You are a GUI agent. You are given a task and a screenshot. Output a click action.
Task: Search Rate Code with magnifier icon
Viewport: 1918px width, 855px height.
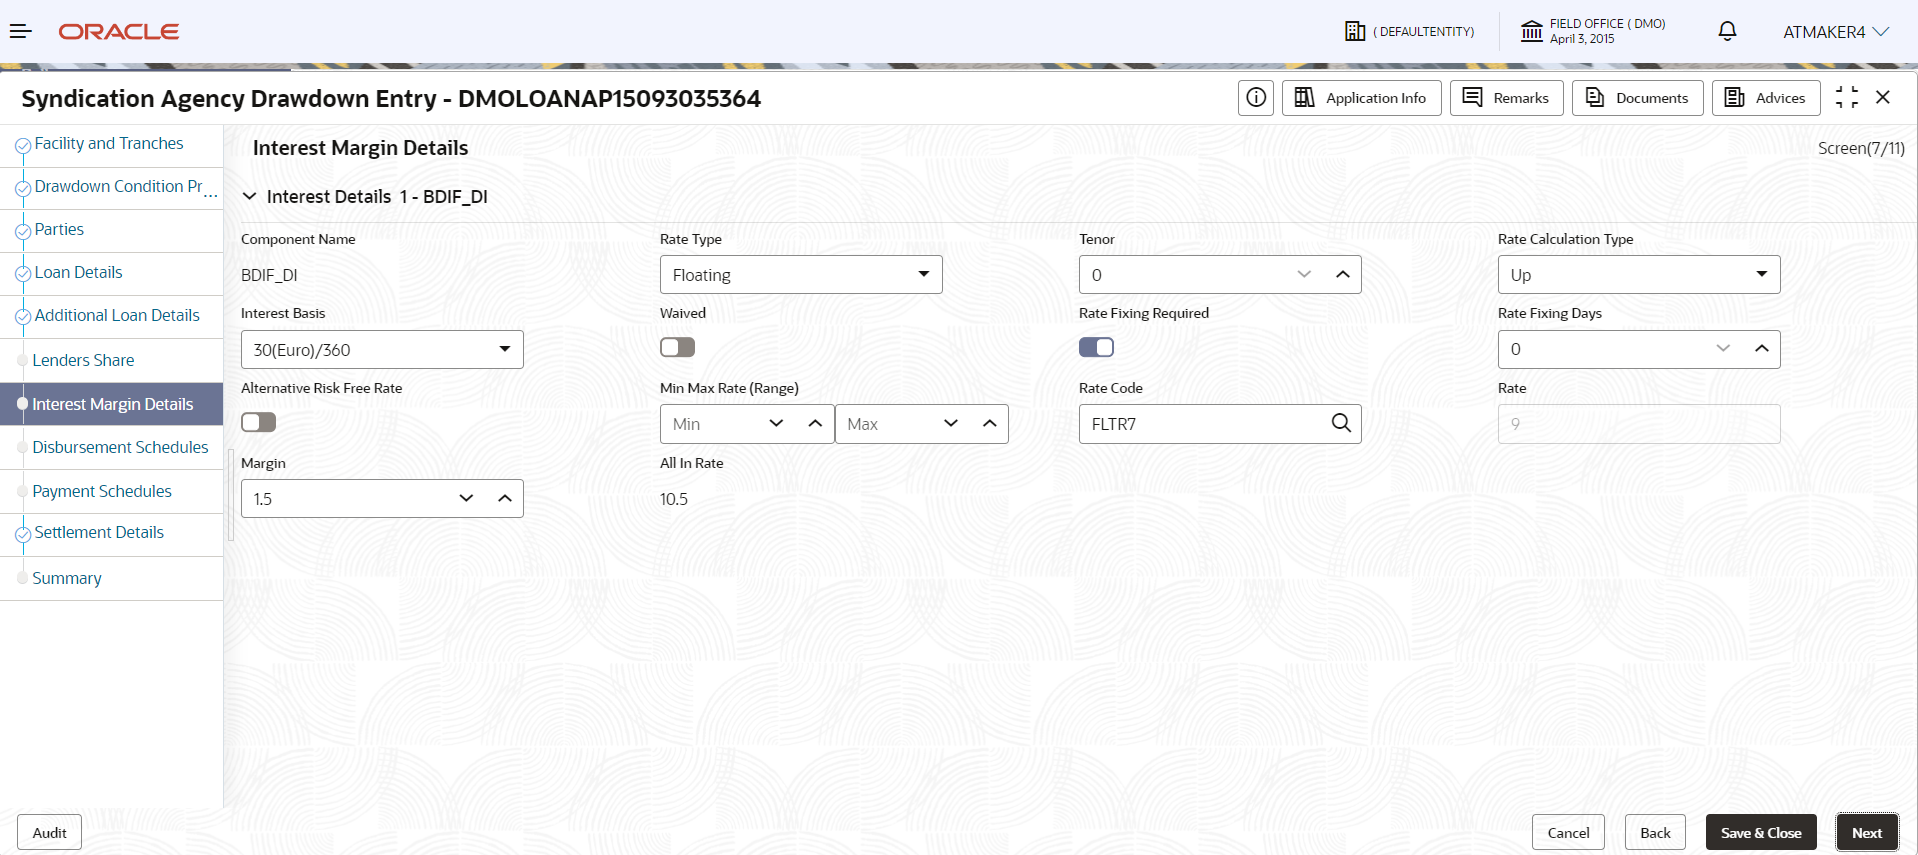[1341, 424]
